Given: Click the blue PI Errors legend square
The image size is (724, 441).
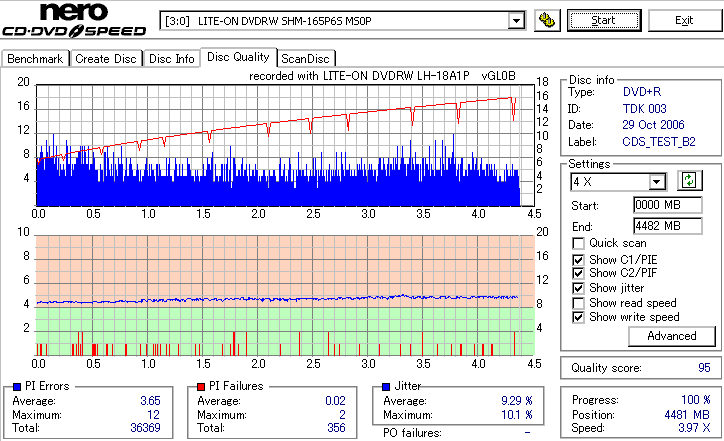Looking at the screenshot, I should coord(17,387).
